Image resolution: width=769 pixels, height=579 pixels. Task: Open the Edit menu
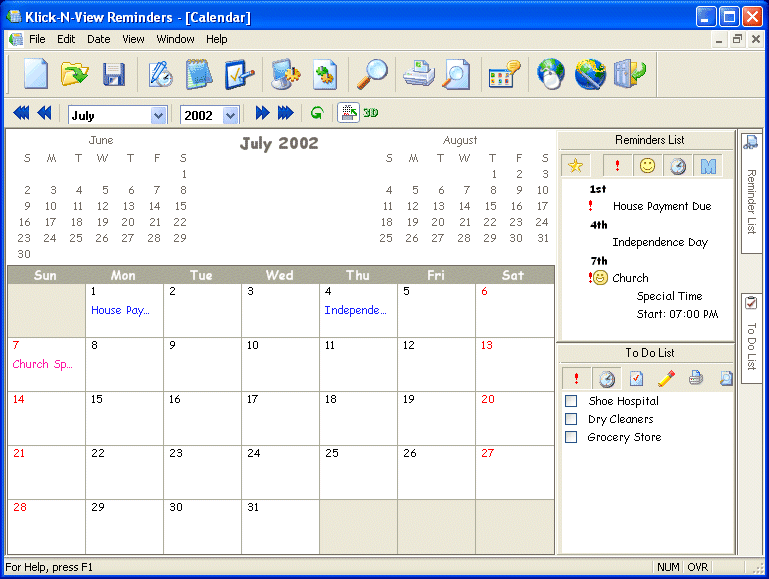pyautogui.click(x=66, y=39)
